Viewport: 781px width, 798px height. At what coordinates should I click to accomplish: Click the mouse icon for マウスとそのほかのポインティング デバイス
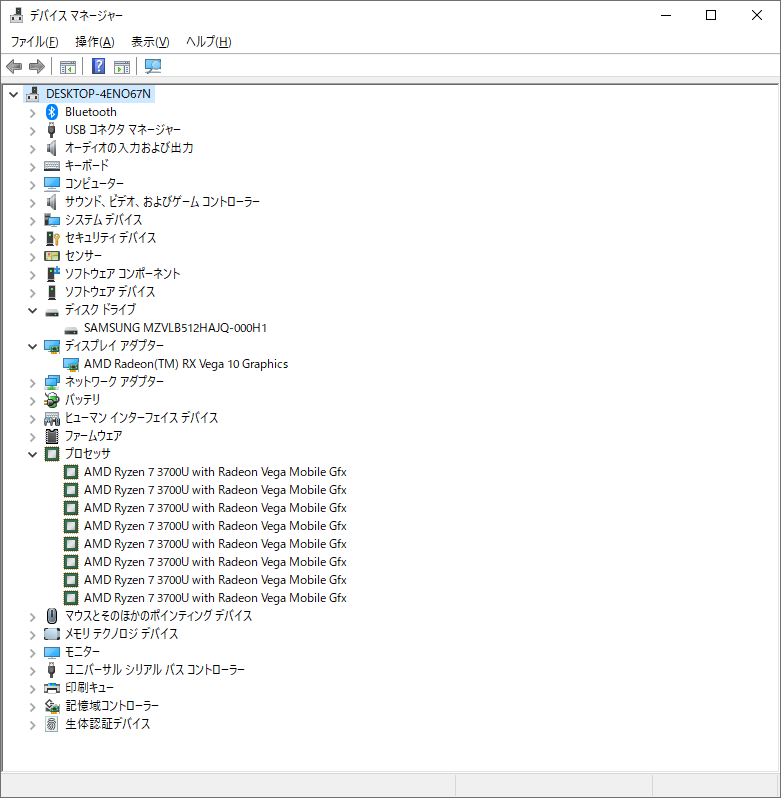tap(51, 616)
